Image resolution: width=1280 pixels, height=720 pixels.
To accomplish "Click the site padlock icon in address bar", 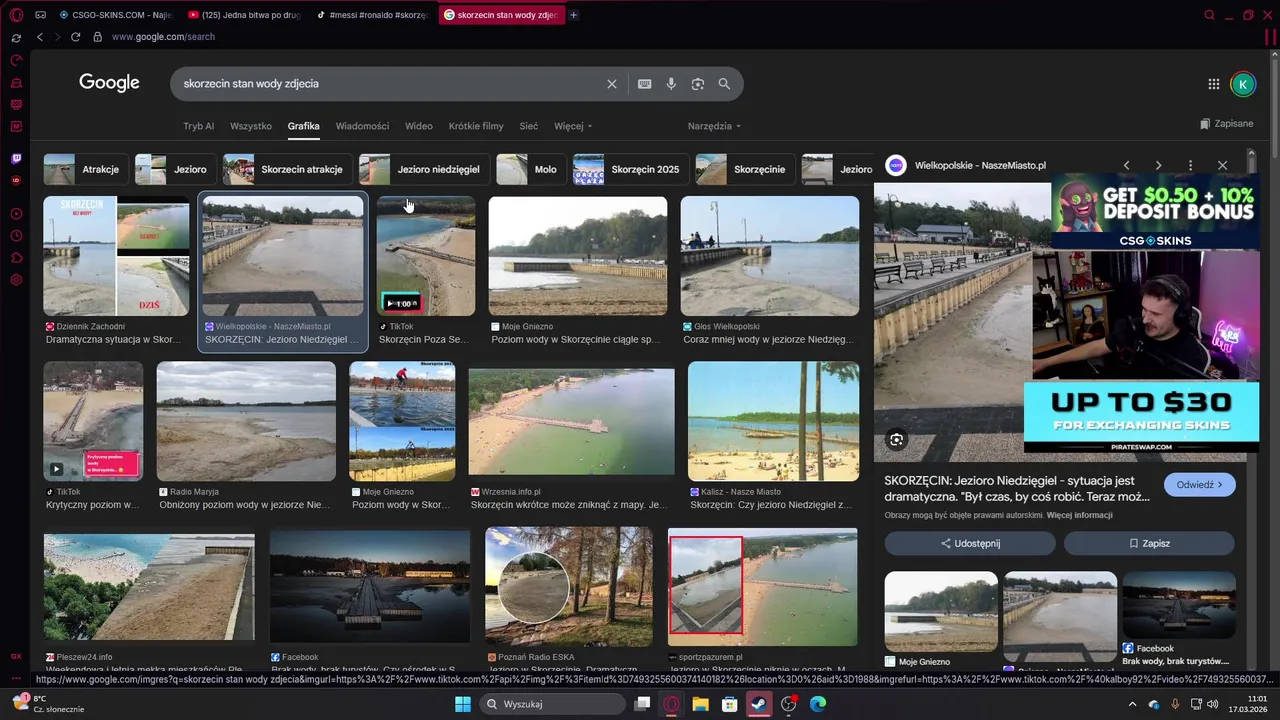I will pyautogui.click(x=97, y=37).
